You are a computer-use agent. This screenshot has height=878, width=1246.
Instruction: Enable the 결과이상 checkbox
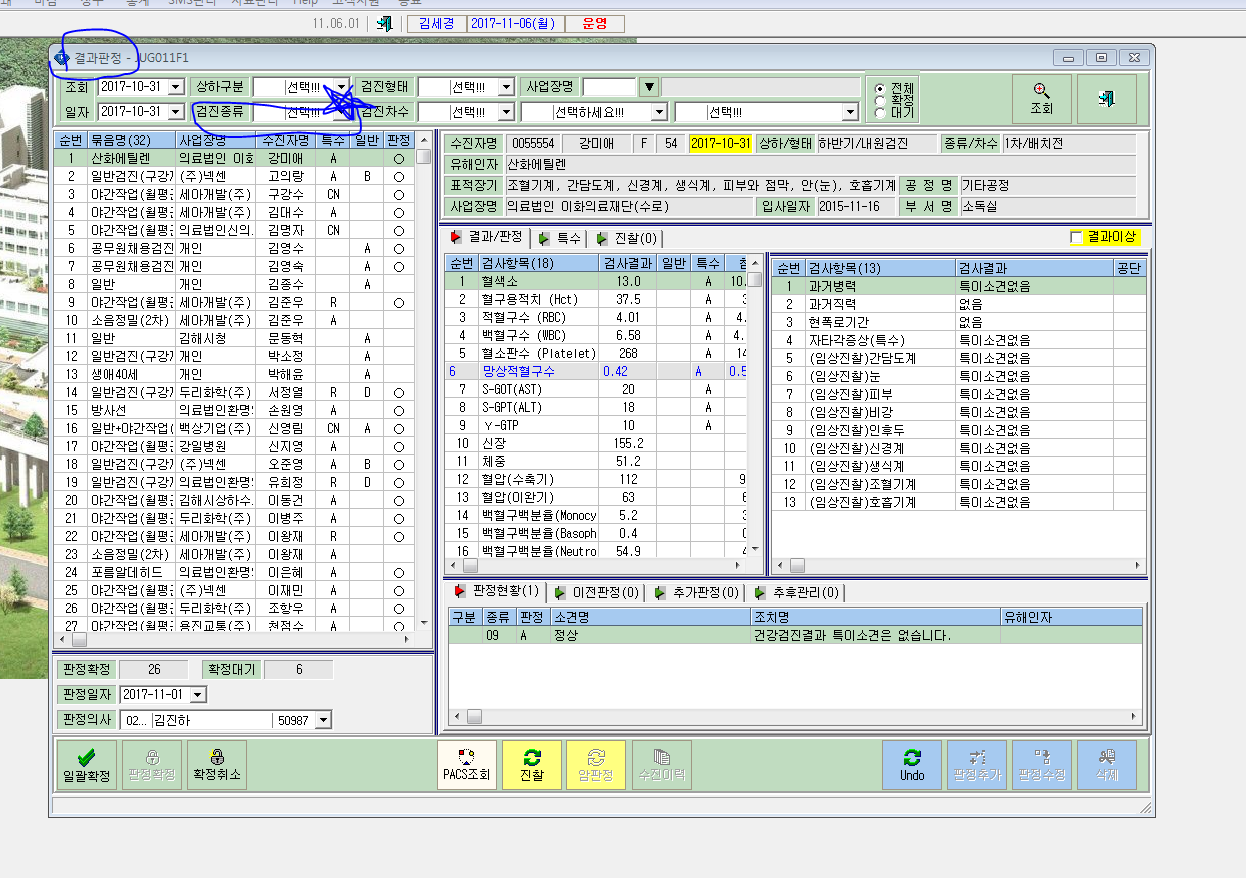tap(1077, 237)
